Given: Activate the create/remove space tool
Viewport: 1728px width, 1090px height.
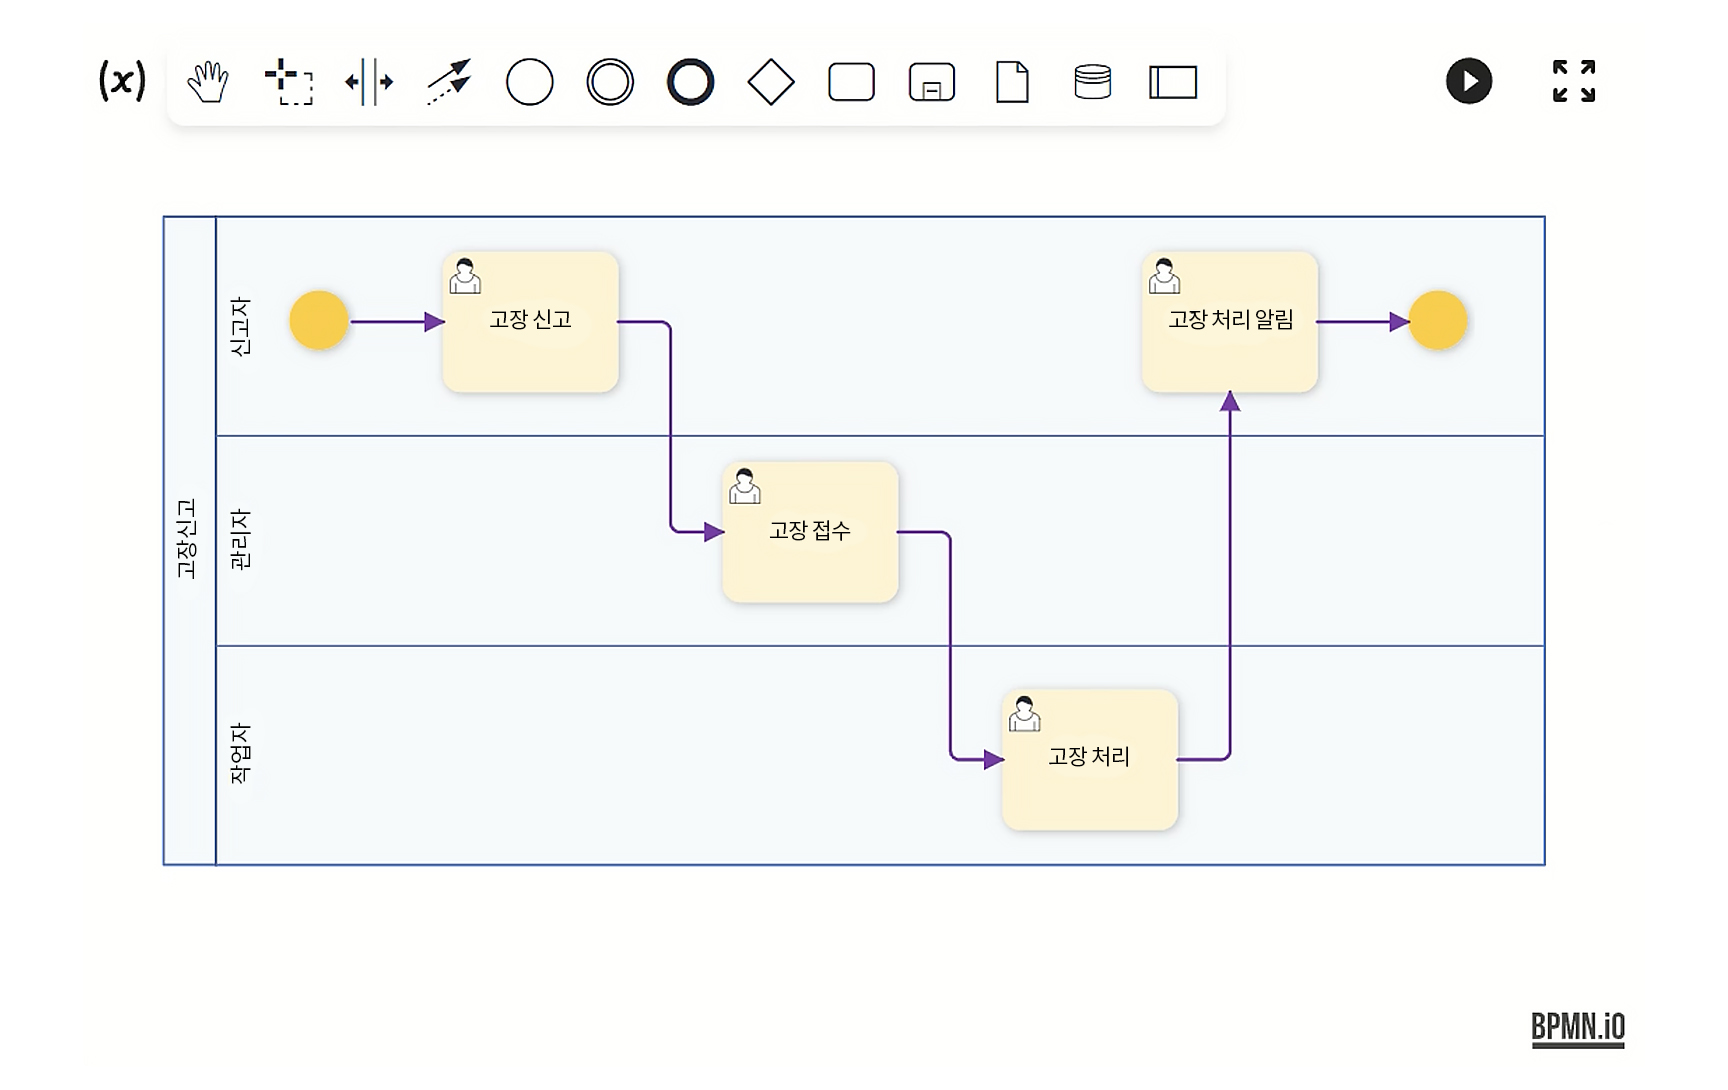Looking at the screenshot, I should 369,82.
